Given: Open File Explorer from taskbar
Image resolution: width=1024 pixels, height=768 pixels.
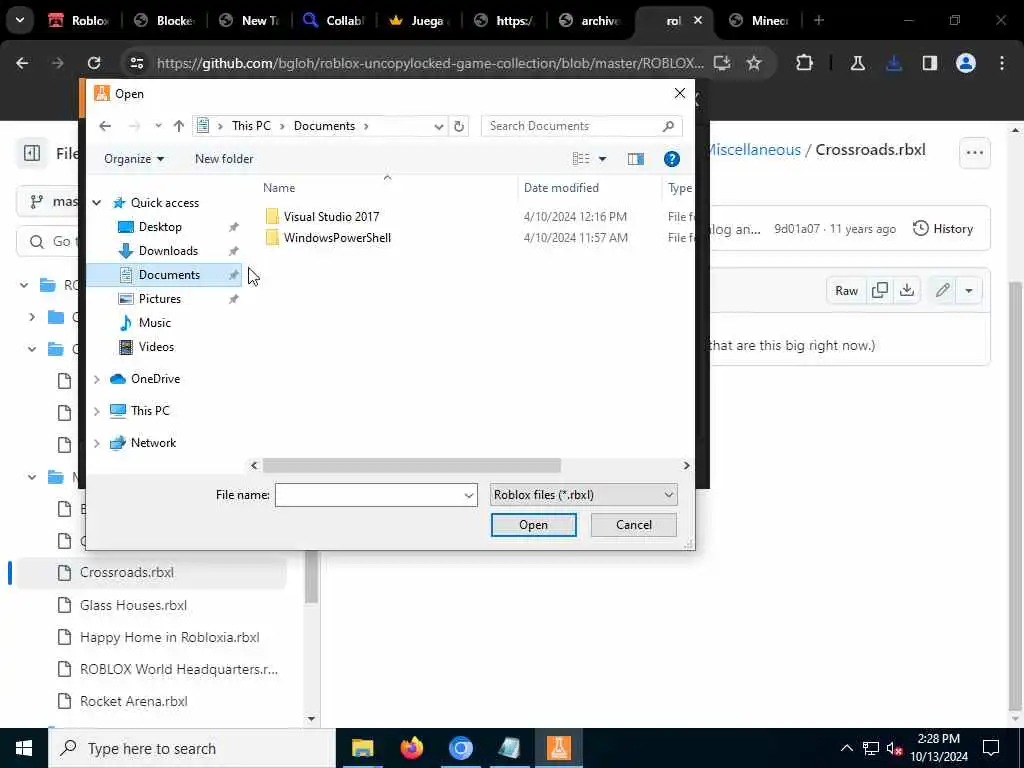Looking at the screenshot, I should click(x=362, y=748).
